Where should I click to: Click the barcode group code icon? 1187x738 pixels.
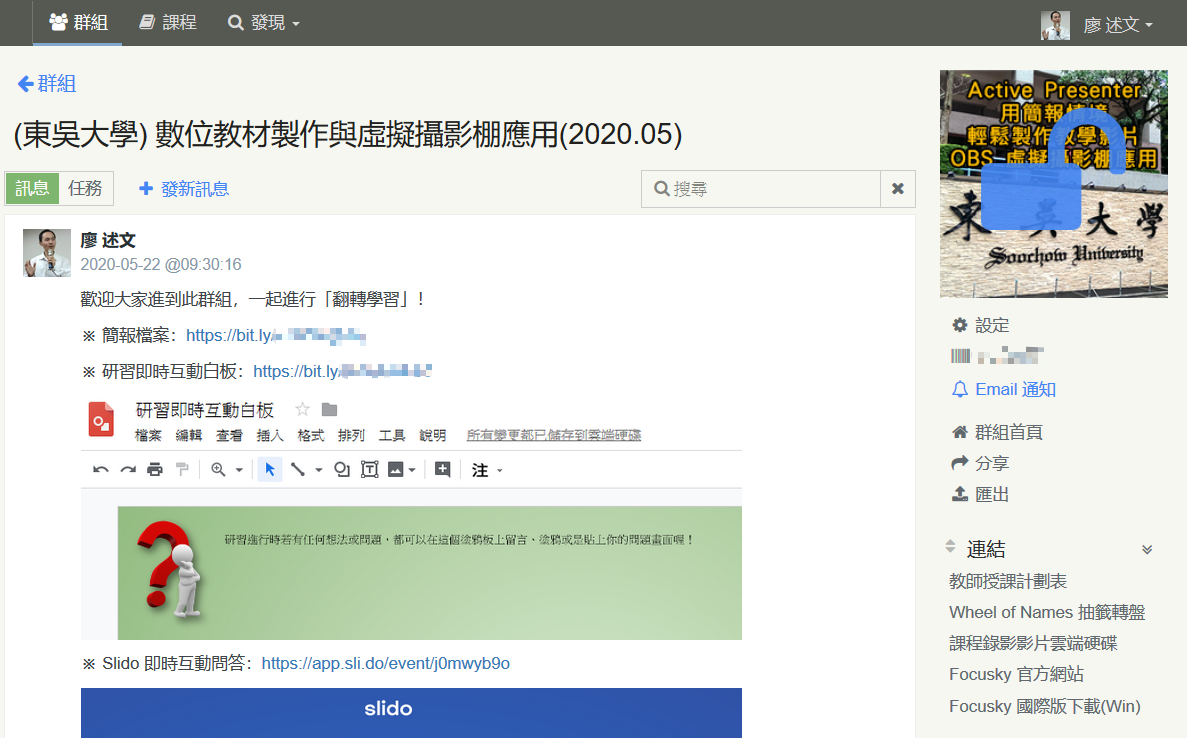tap(960, 356)
